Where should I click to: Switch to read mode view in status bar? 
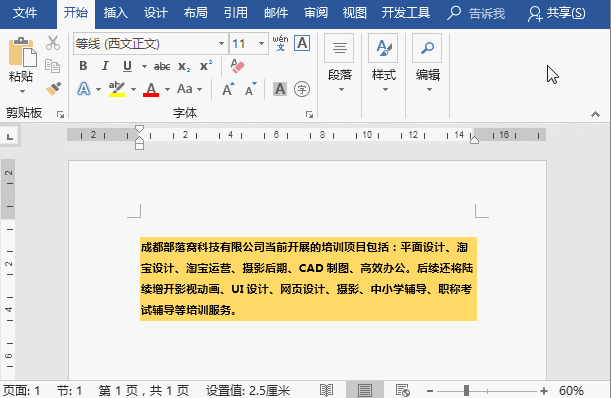(327, 390)
